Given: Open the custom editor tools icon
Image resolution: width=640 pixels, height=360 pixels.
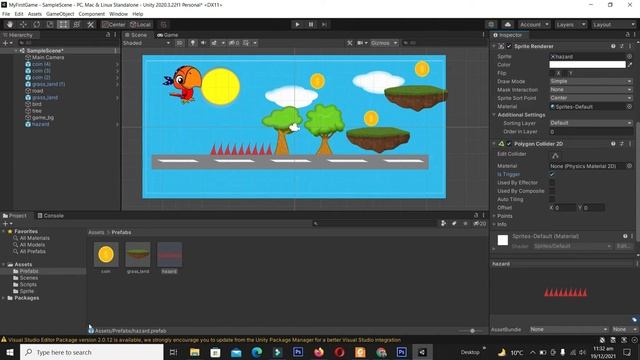Looking at the screenshot, I should (x=91, y=24).
